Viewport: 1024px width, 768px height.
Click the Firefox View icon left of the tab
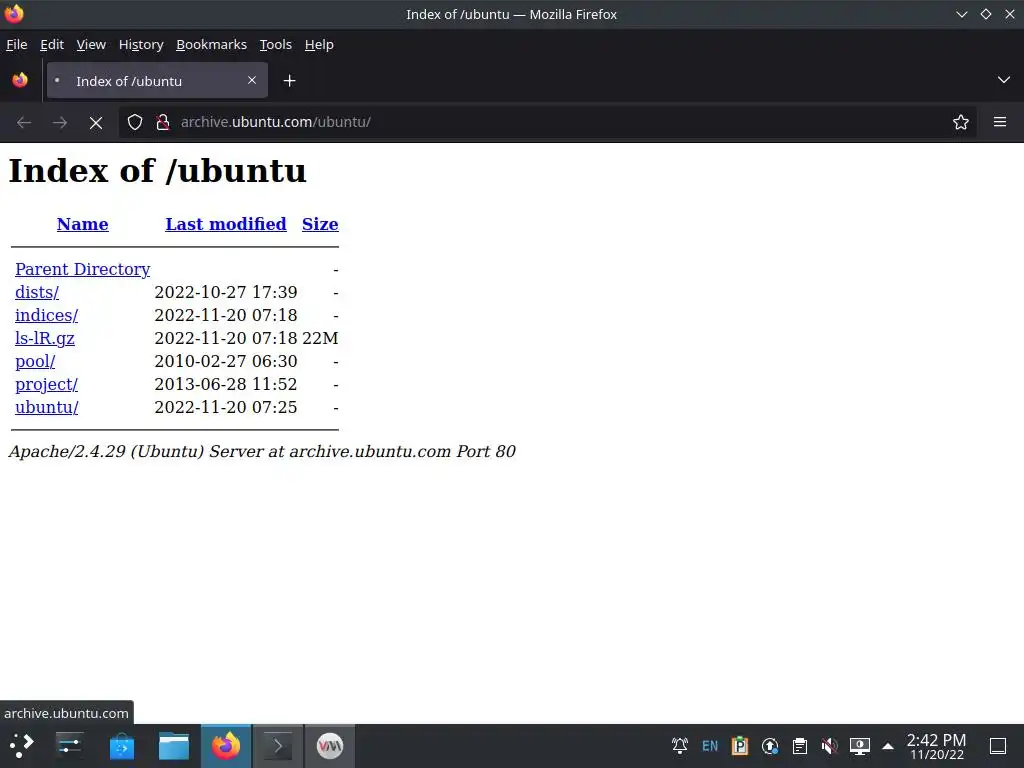20,80
